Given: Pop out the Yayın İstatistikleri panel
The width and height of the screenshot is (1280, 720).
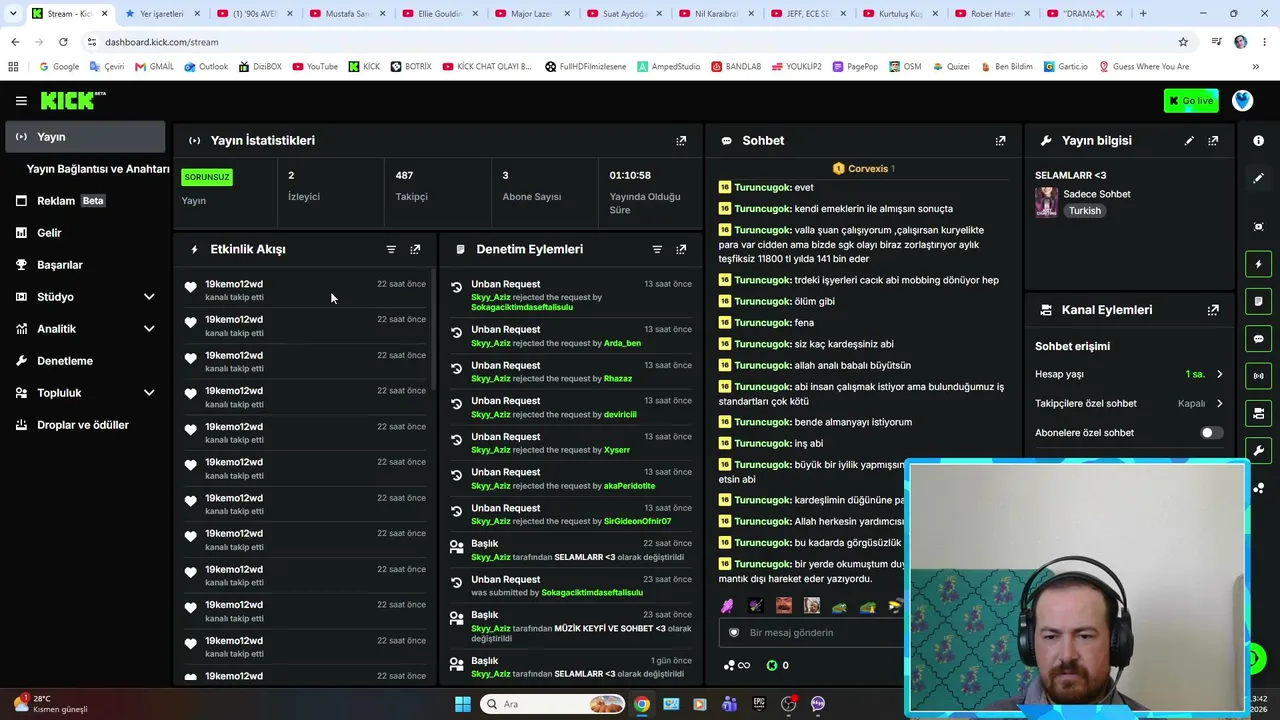Looking at the screenshot, I should [681, 141].
